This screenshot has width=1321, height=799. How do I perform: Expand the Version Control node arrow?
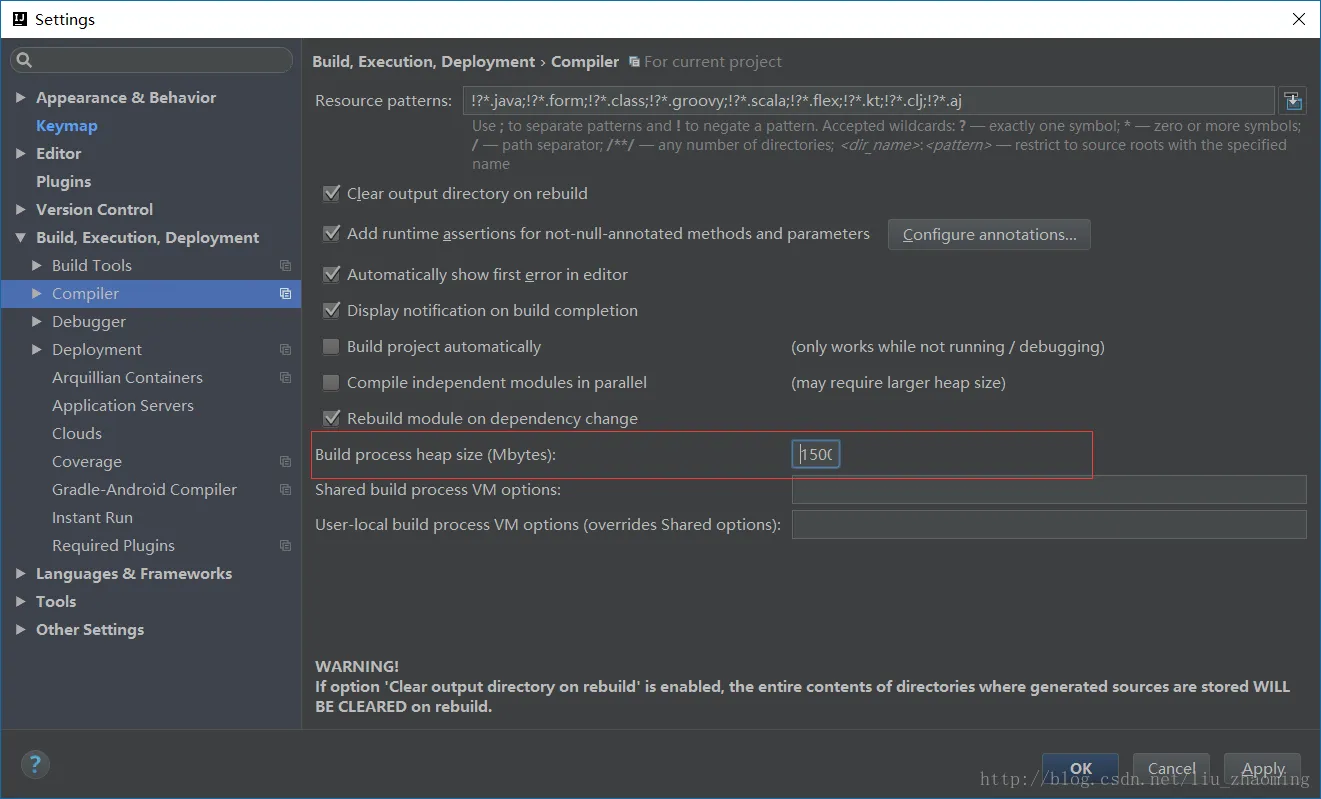click(x=21, y=210)
